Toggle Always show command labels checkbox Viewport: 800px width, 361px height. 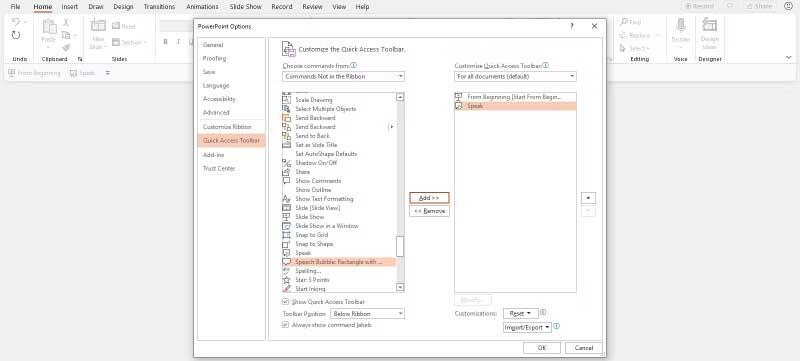286,325
